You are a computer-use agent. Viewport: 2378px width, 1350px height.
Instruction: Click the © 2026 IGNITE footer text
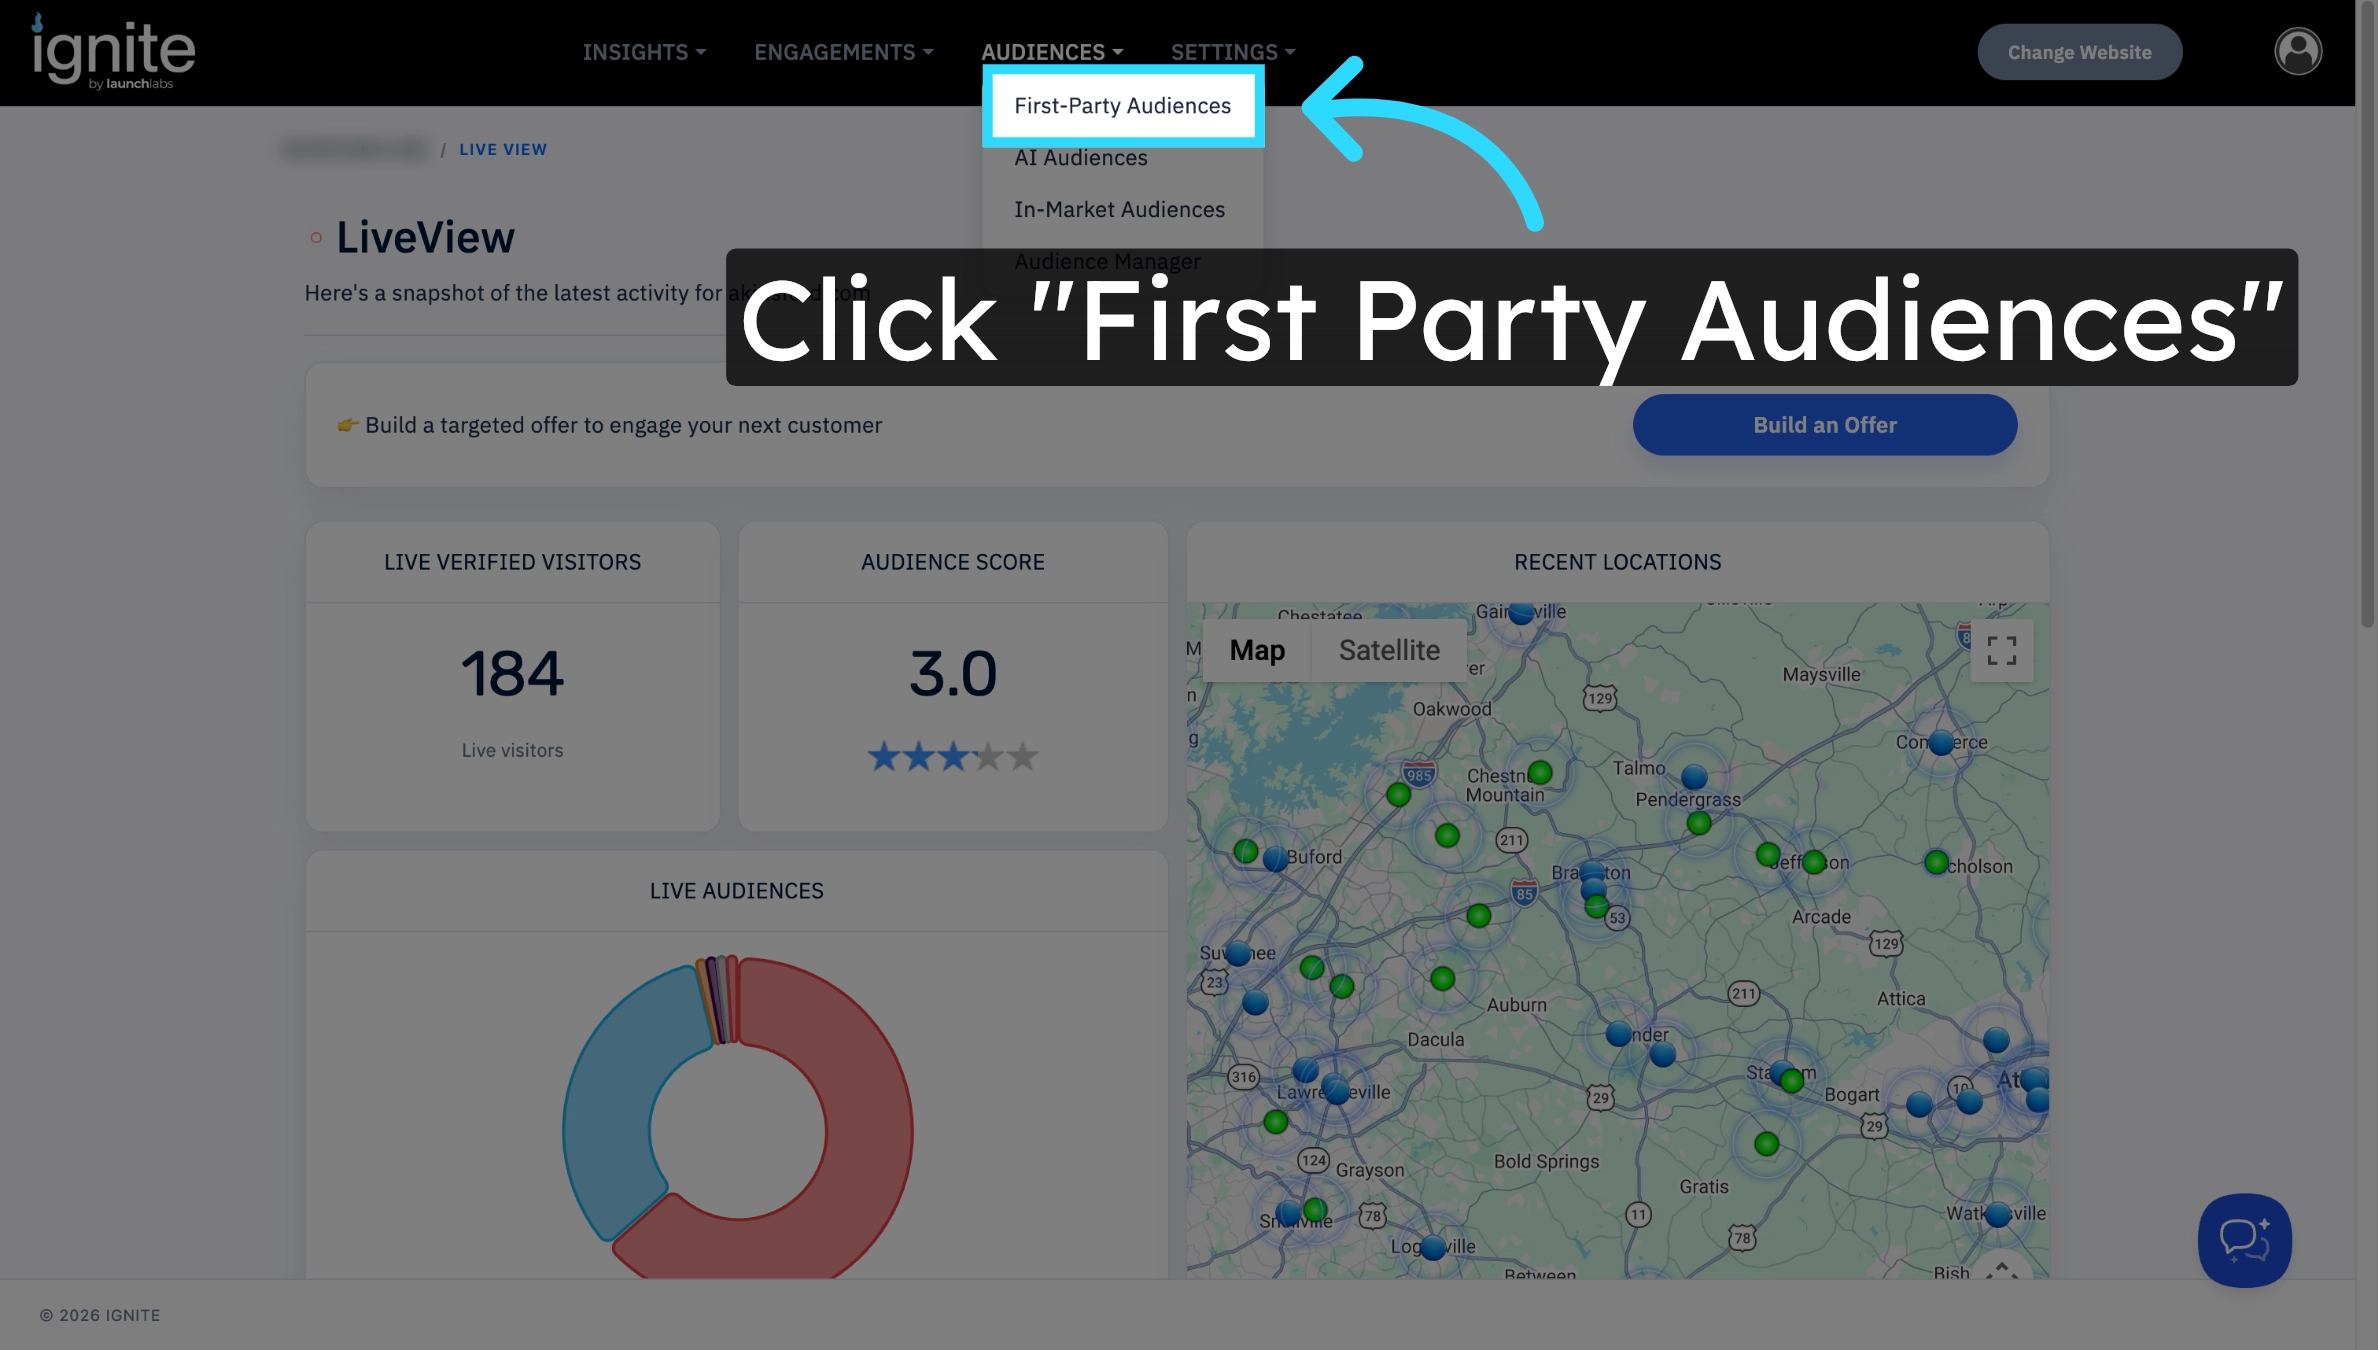[100, 1316]
